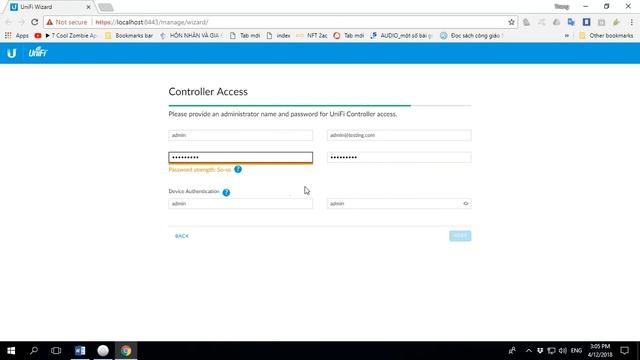Focus the confirm password field
This screenshot has width=640, height=360.
coord(399,158)
